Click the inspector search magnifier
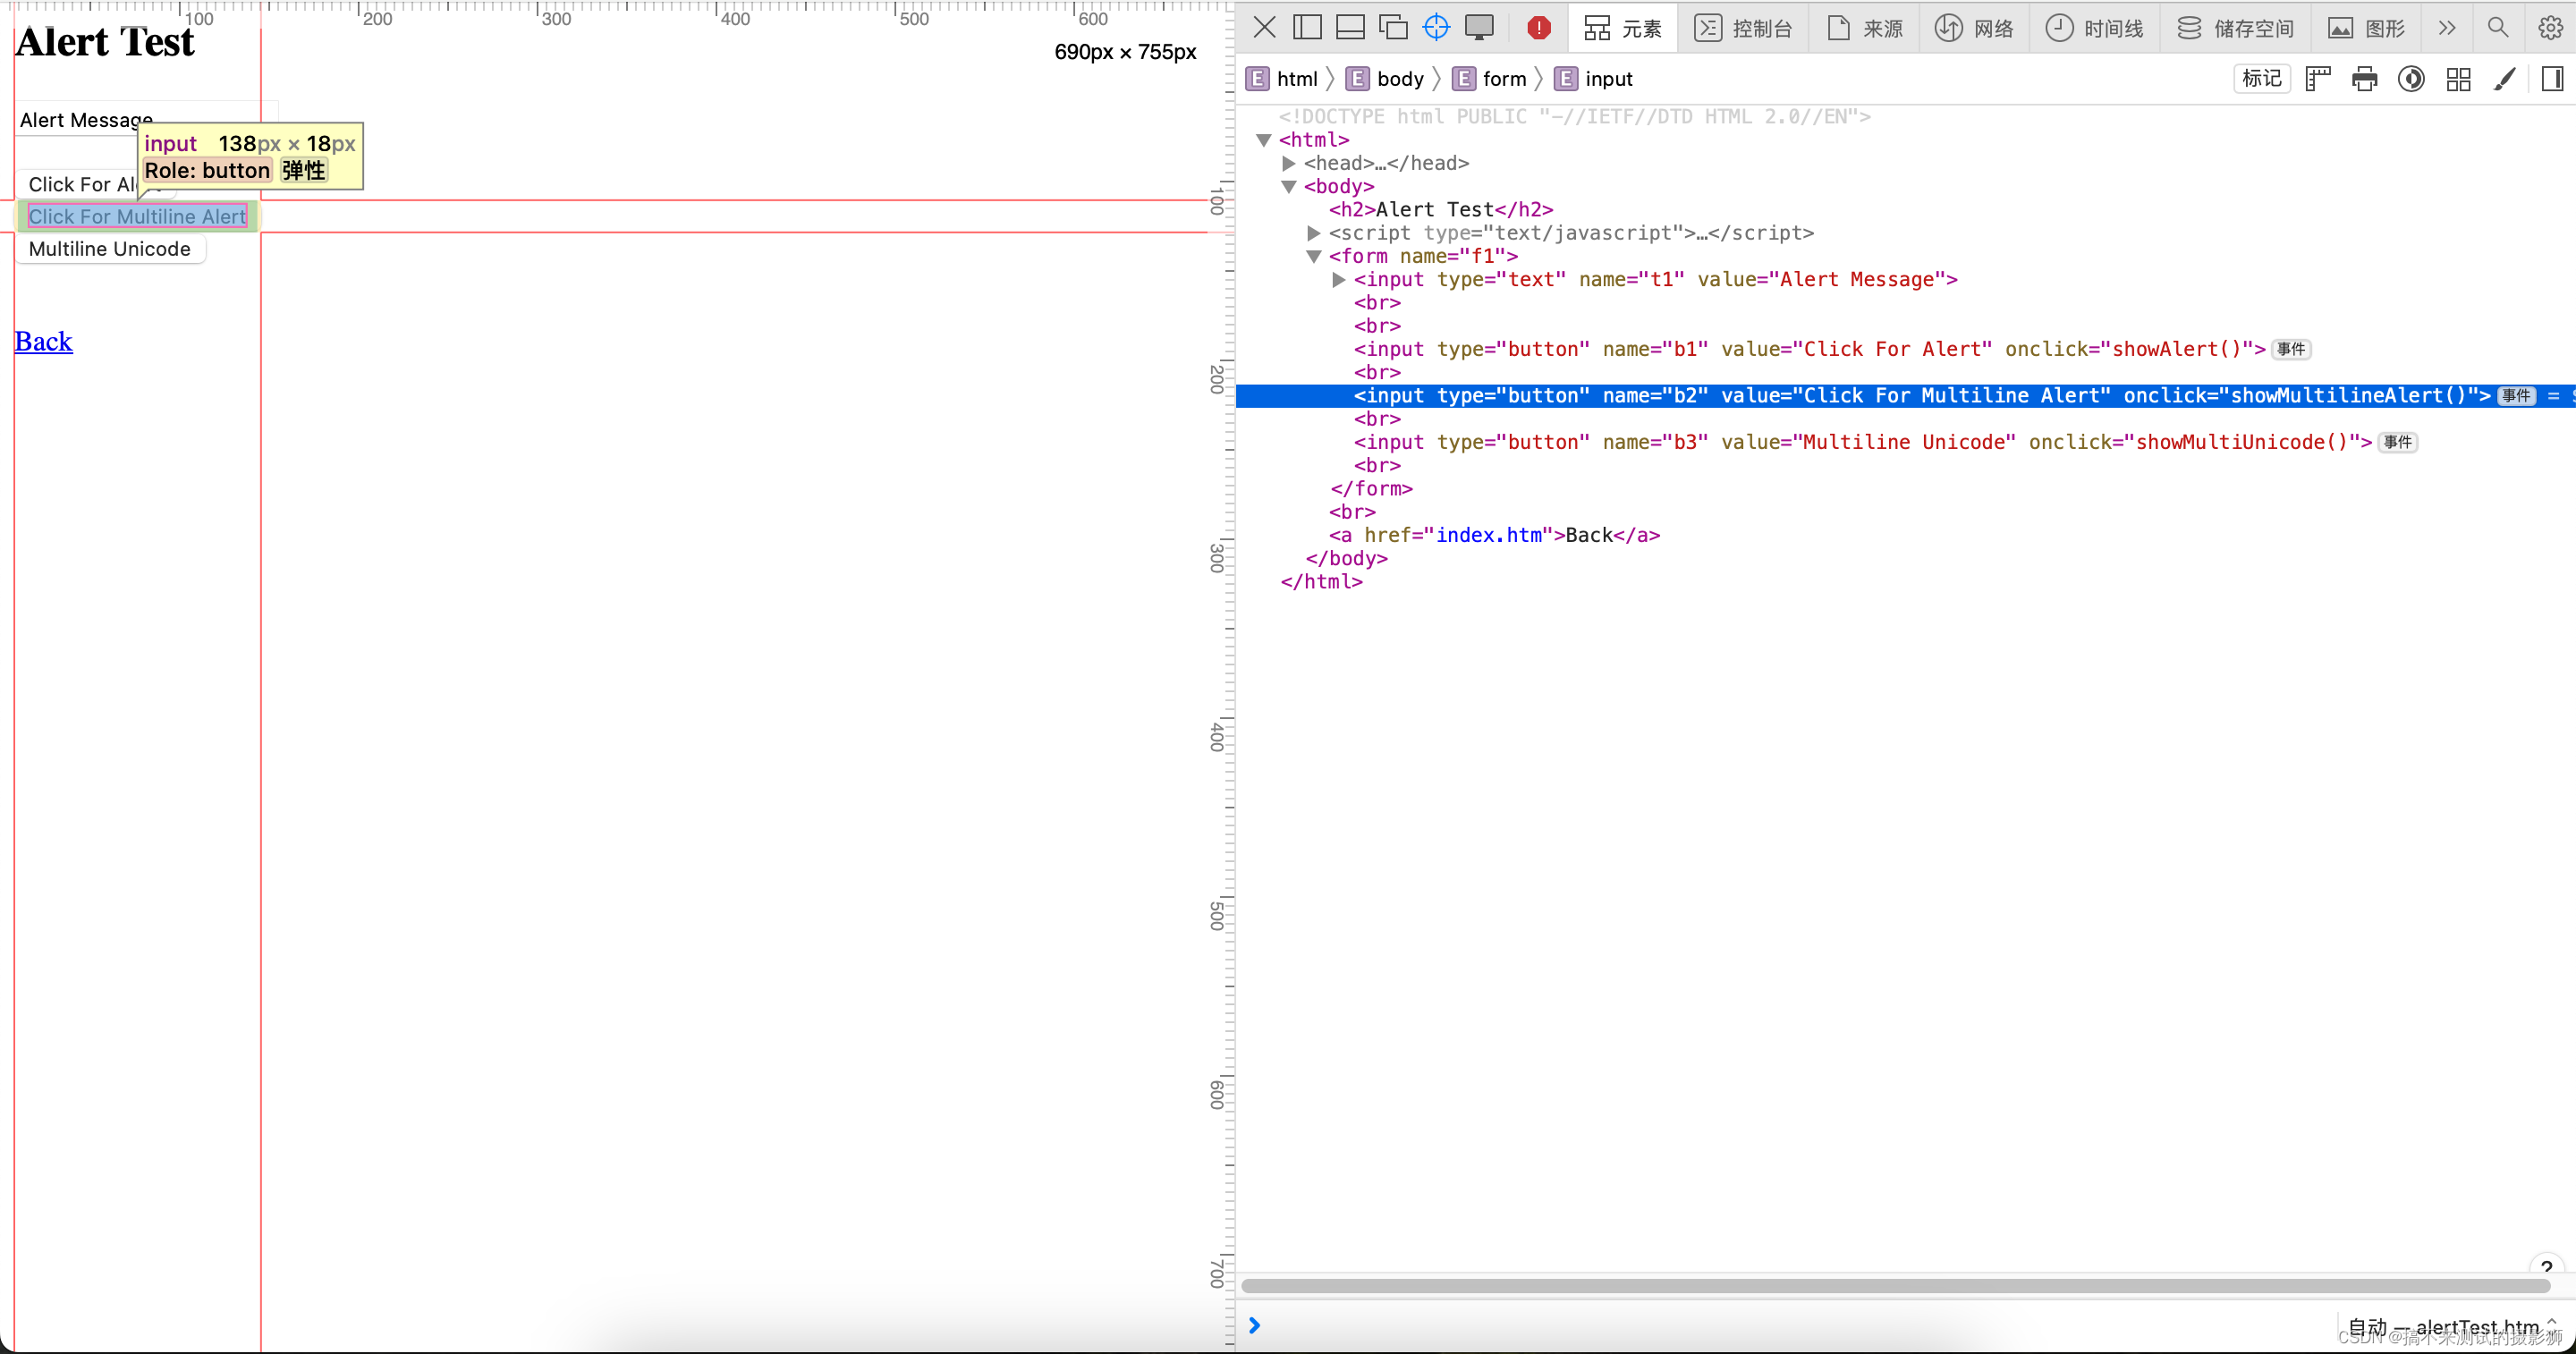Image resolution: width=2576 pixels, height=1354 pixels. pos(2498,27)
